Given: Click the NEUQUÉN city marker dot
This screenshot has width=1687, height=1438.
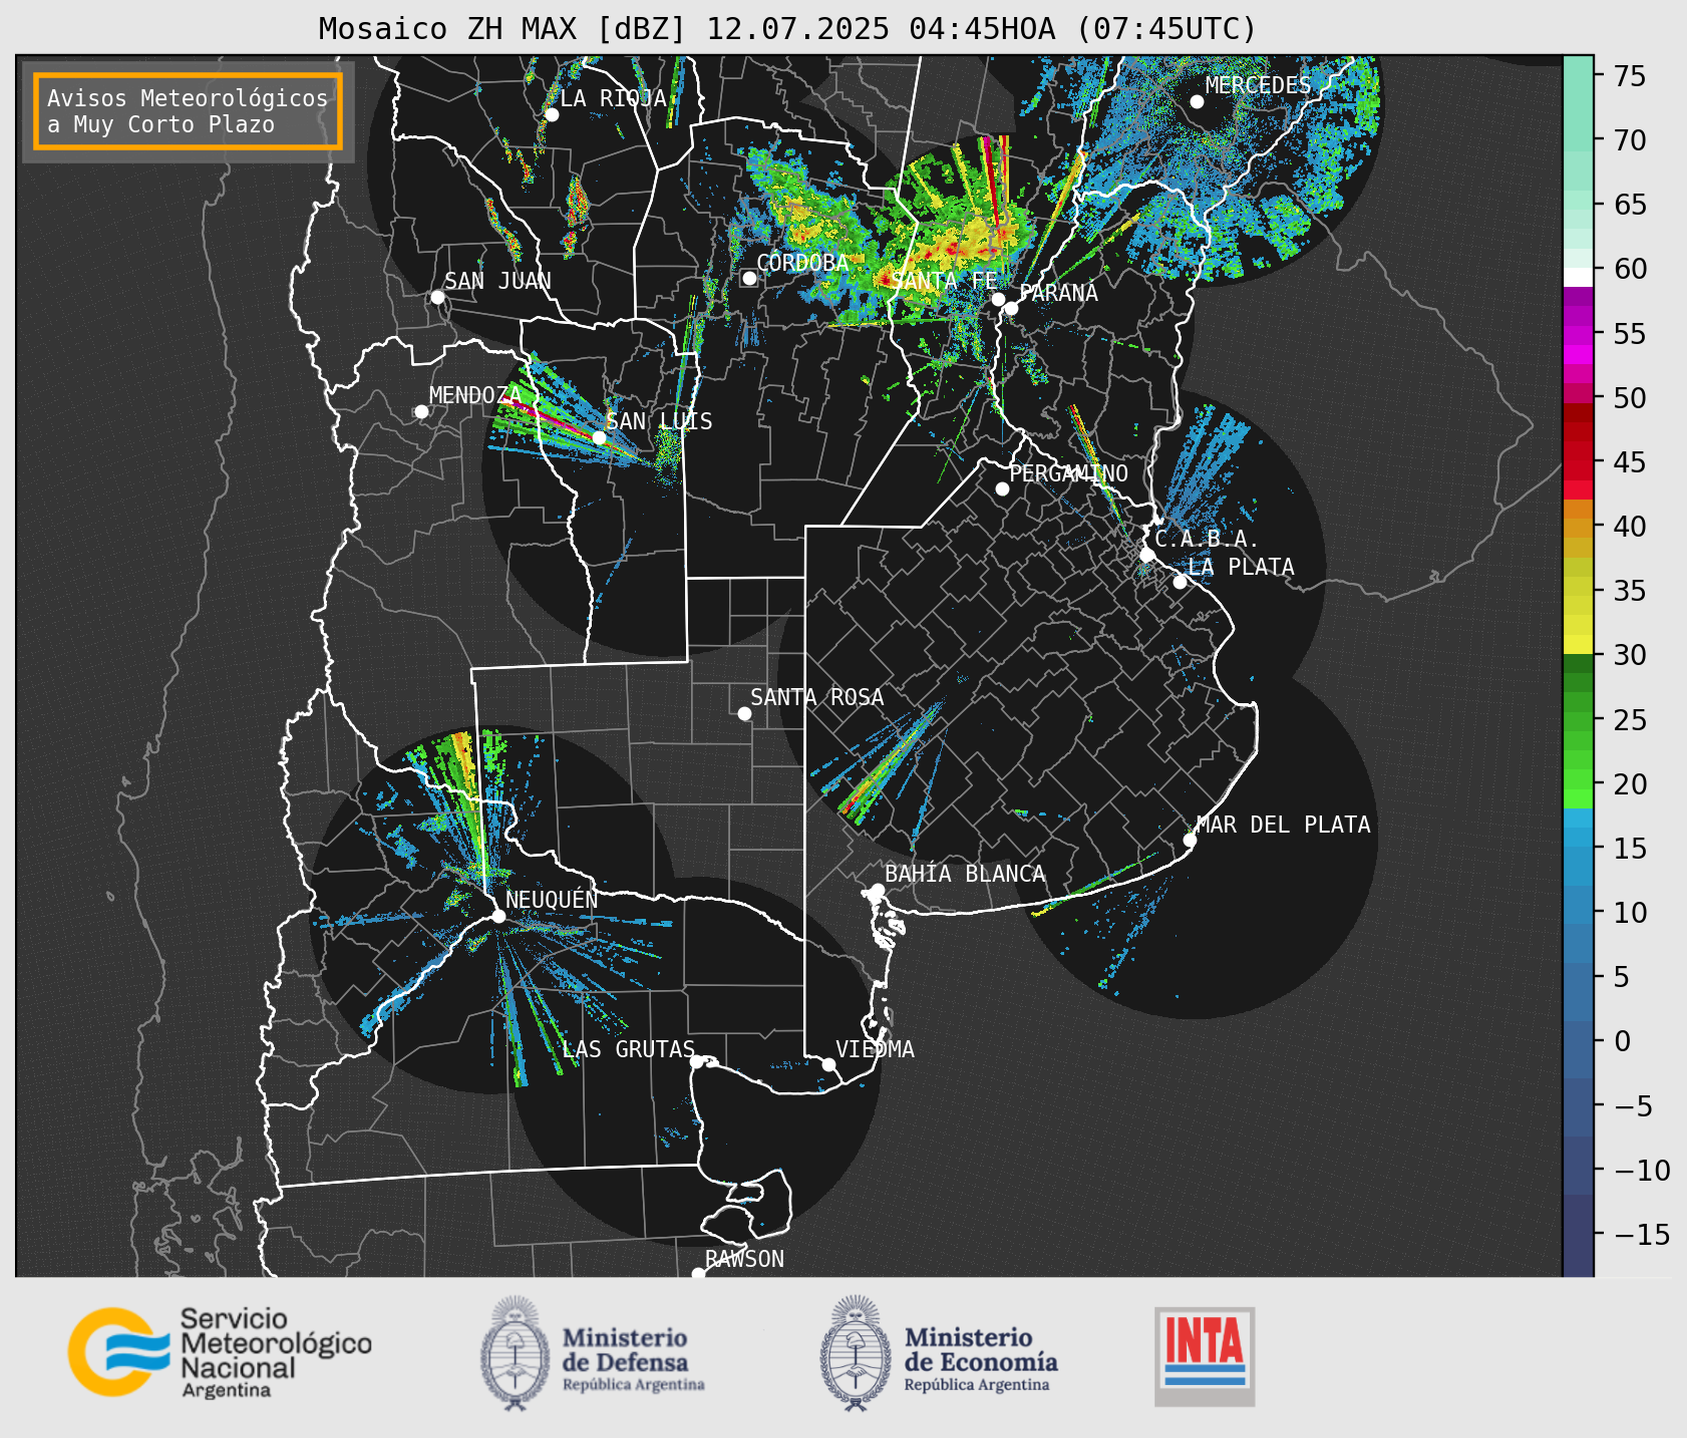Looking at the screenshot, I should 498,916.
